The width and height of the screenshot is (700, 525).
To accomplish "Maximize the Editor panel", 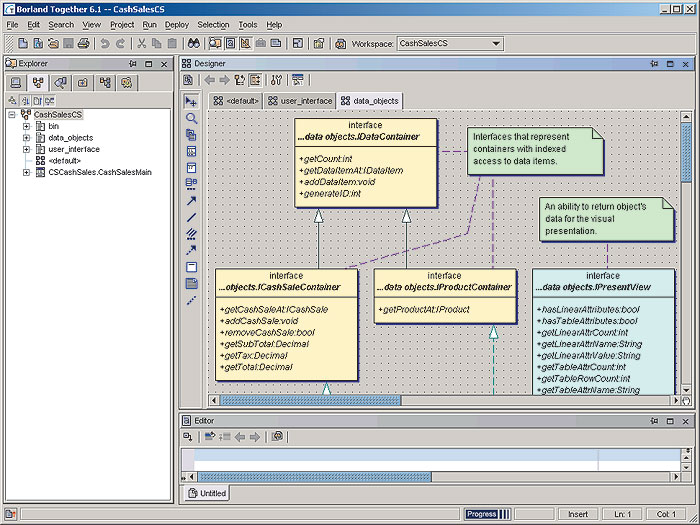I will [x=670, y=421].
